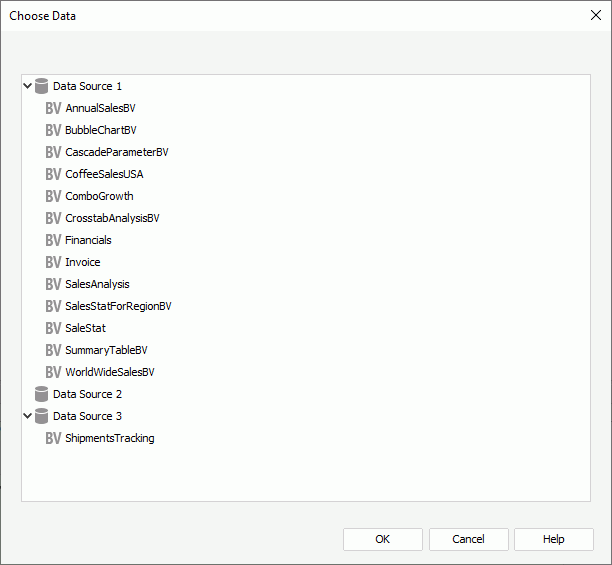Select the Invoice business view
Image resolution: width=612 pixels, height=565 pixels.
[x=83, y=262]
